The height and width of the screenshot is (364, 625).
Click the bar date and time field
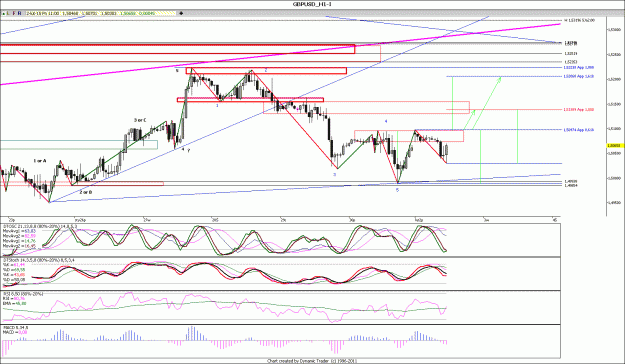pyautogui.click(x=43, y=13)
